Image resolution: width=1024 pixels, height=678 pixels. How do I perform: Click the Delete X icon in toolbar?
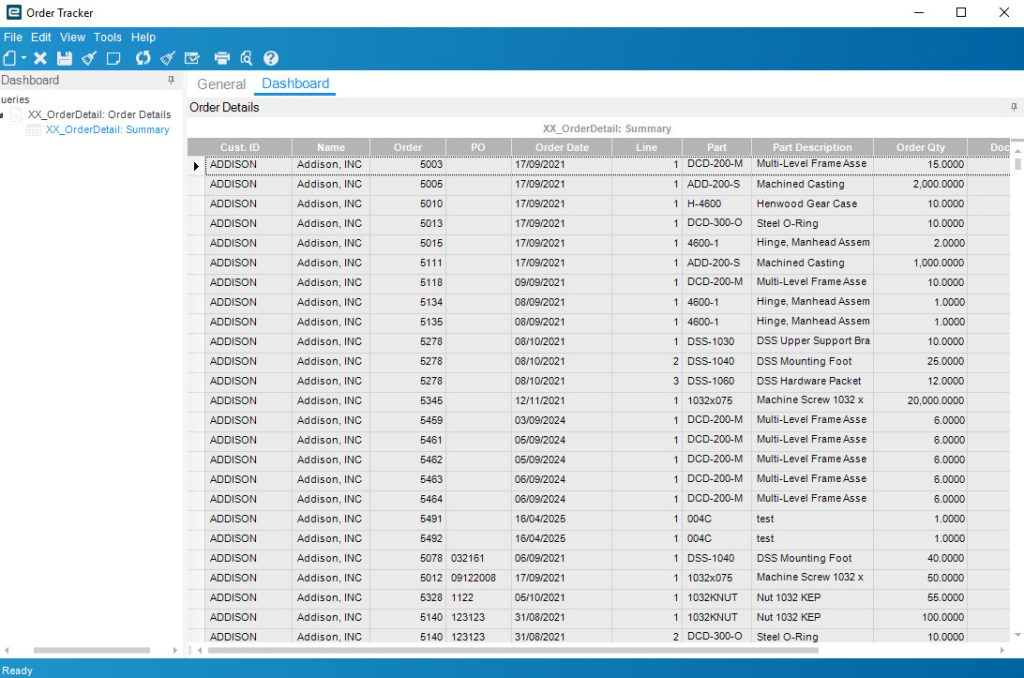click(41, 58)
